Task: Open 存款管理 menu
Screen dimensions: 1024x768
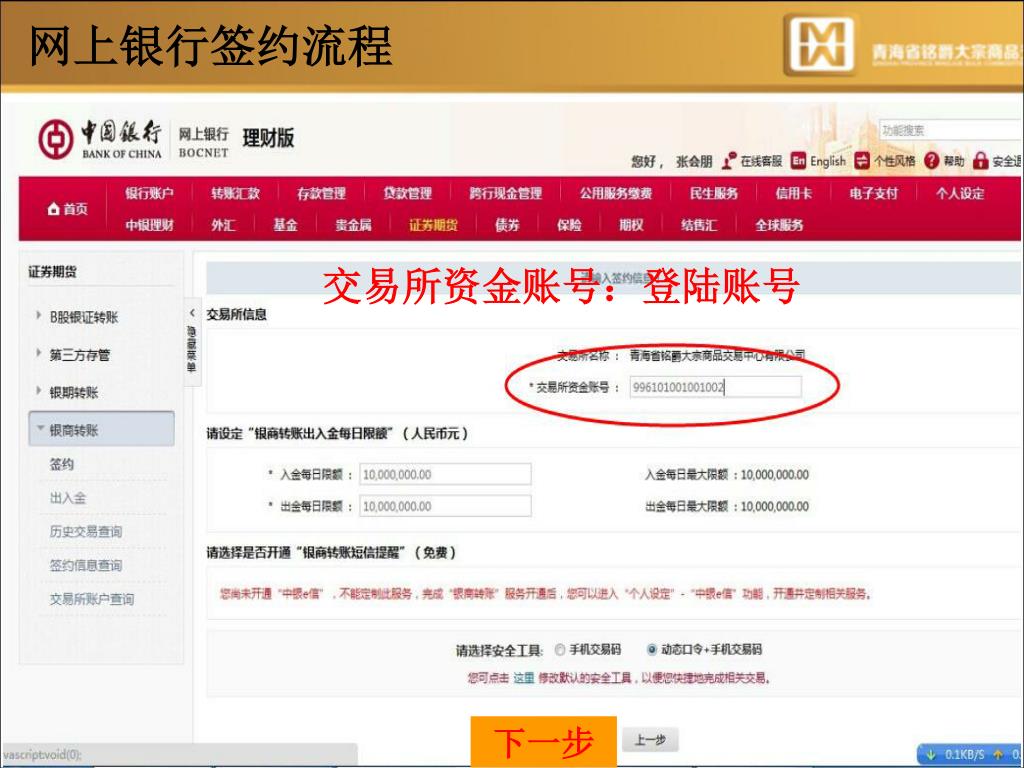Action: (x=321, y=193)
